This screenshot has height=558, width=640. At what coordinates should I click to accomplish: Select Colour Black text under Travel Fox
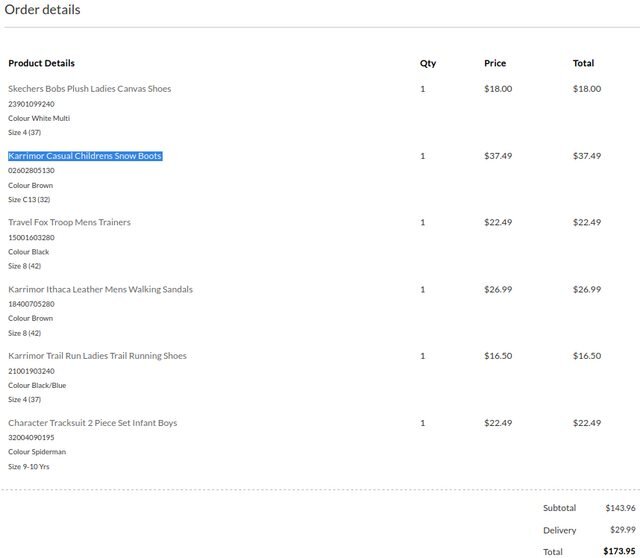point(29,251)
